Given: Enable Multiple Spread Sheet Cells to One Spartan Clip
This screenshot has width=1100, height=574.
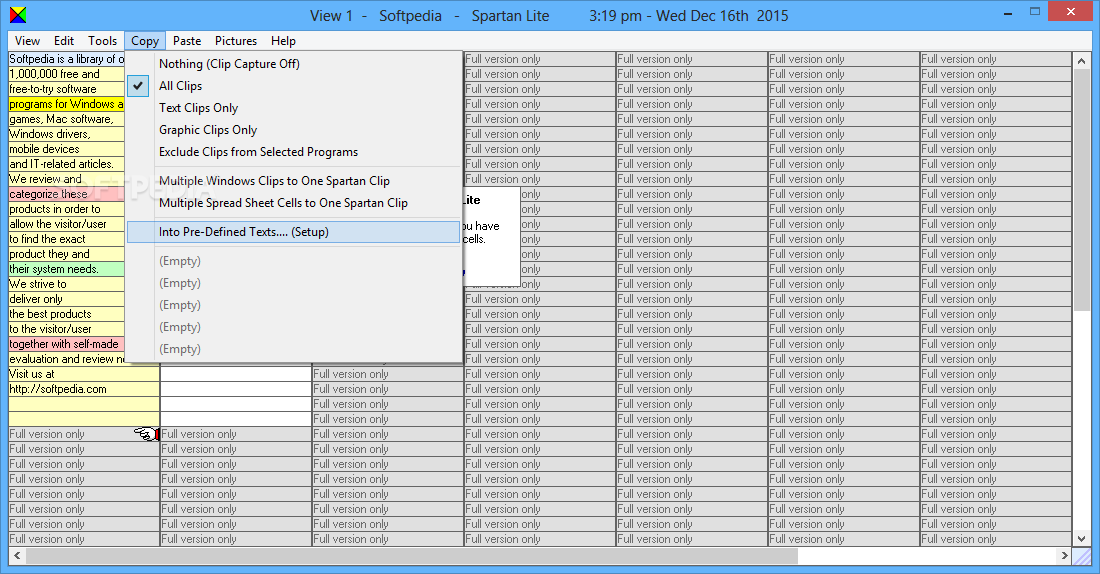Looking at the screenshot, I should click(x=293, y=203).
